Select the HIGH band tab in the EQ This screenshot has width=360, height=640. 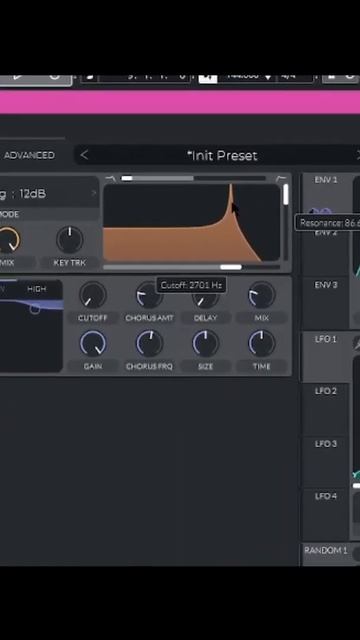point(37,289)
